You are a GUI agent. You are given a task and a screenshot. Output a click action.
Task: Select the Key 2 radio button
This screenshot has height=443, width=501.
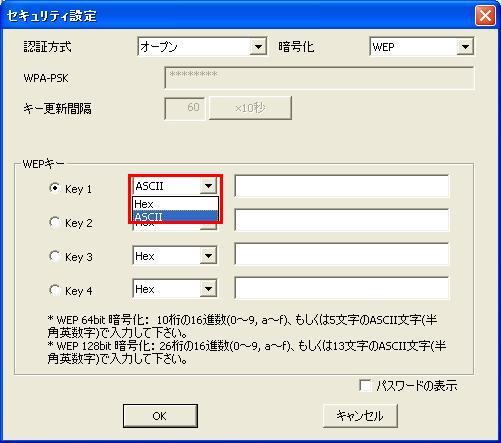[x=55, y=222]
